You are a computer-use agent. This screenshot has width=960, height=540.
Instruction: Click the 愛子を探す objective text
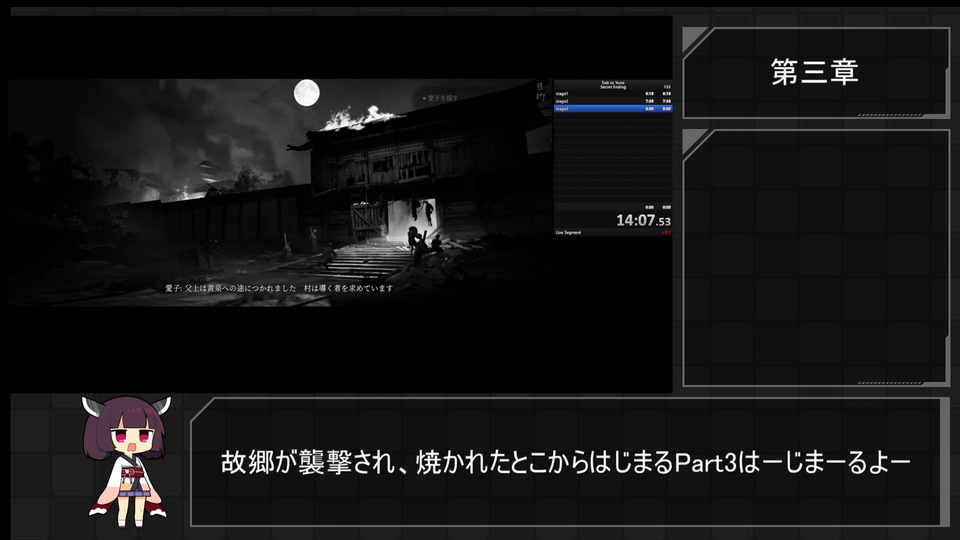[441, 98]
